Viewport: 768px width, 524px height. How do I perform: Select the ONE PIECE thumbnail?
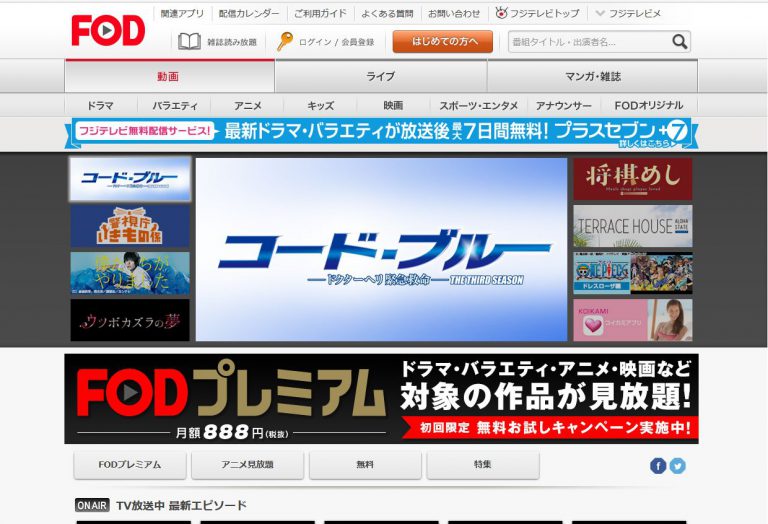pyautogui.click(x=633, y=273)
